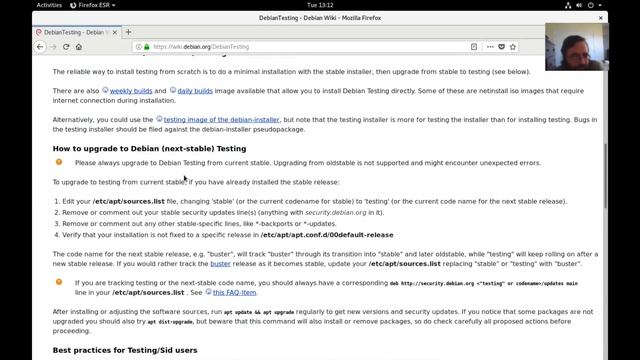Bookmark this page with the star
This screenshot has height=360, width=640.
(513, 47)
